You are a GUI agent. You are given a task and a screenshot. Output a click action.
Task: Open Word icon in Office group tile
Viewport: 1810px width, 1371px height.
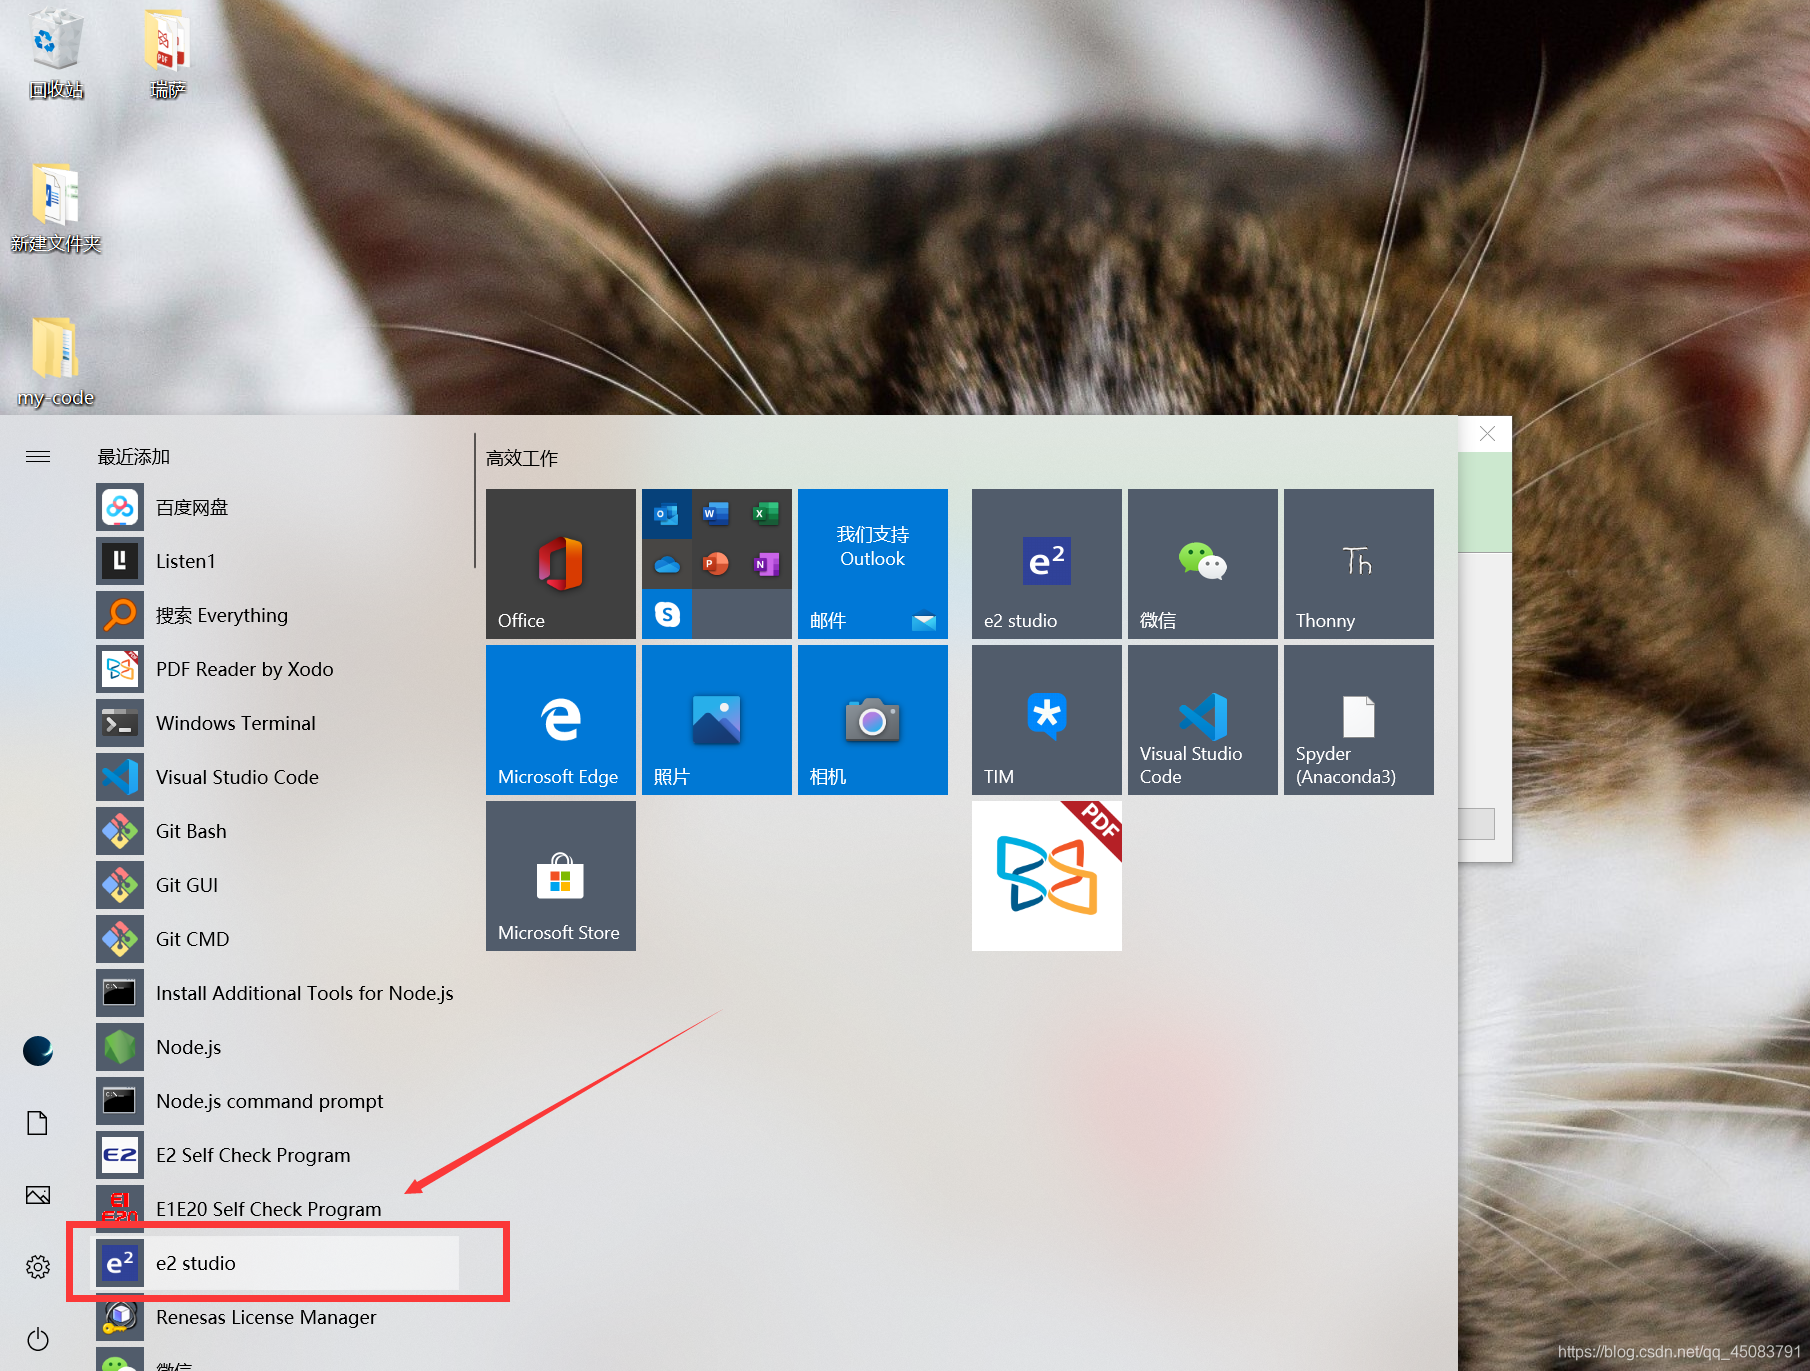[x=716, y=514]
